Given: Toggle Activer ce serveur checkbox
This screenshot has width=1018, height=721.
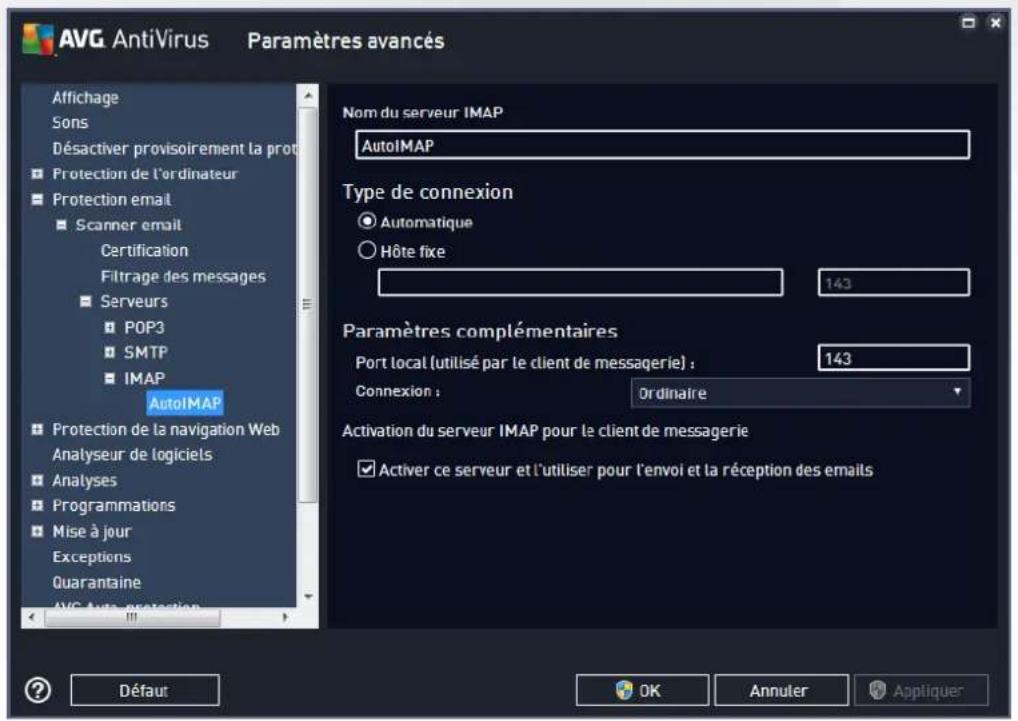Looking at the screenshot, I should (366, 469).
